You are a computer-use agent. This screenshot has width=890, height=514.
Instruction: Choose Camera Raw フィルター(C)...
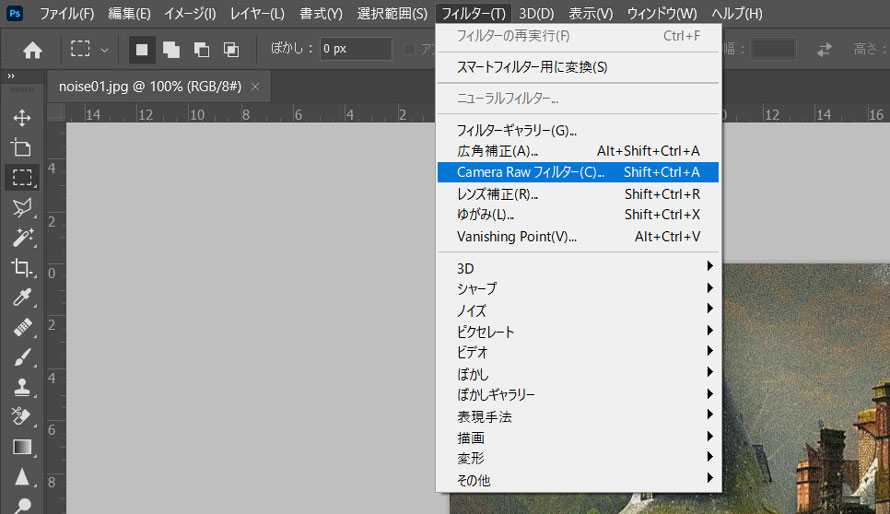pyautogui.click(x=578, y=172)
